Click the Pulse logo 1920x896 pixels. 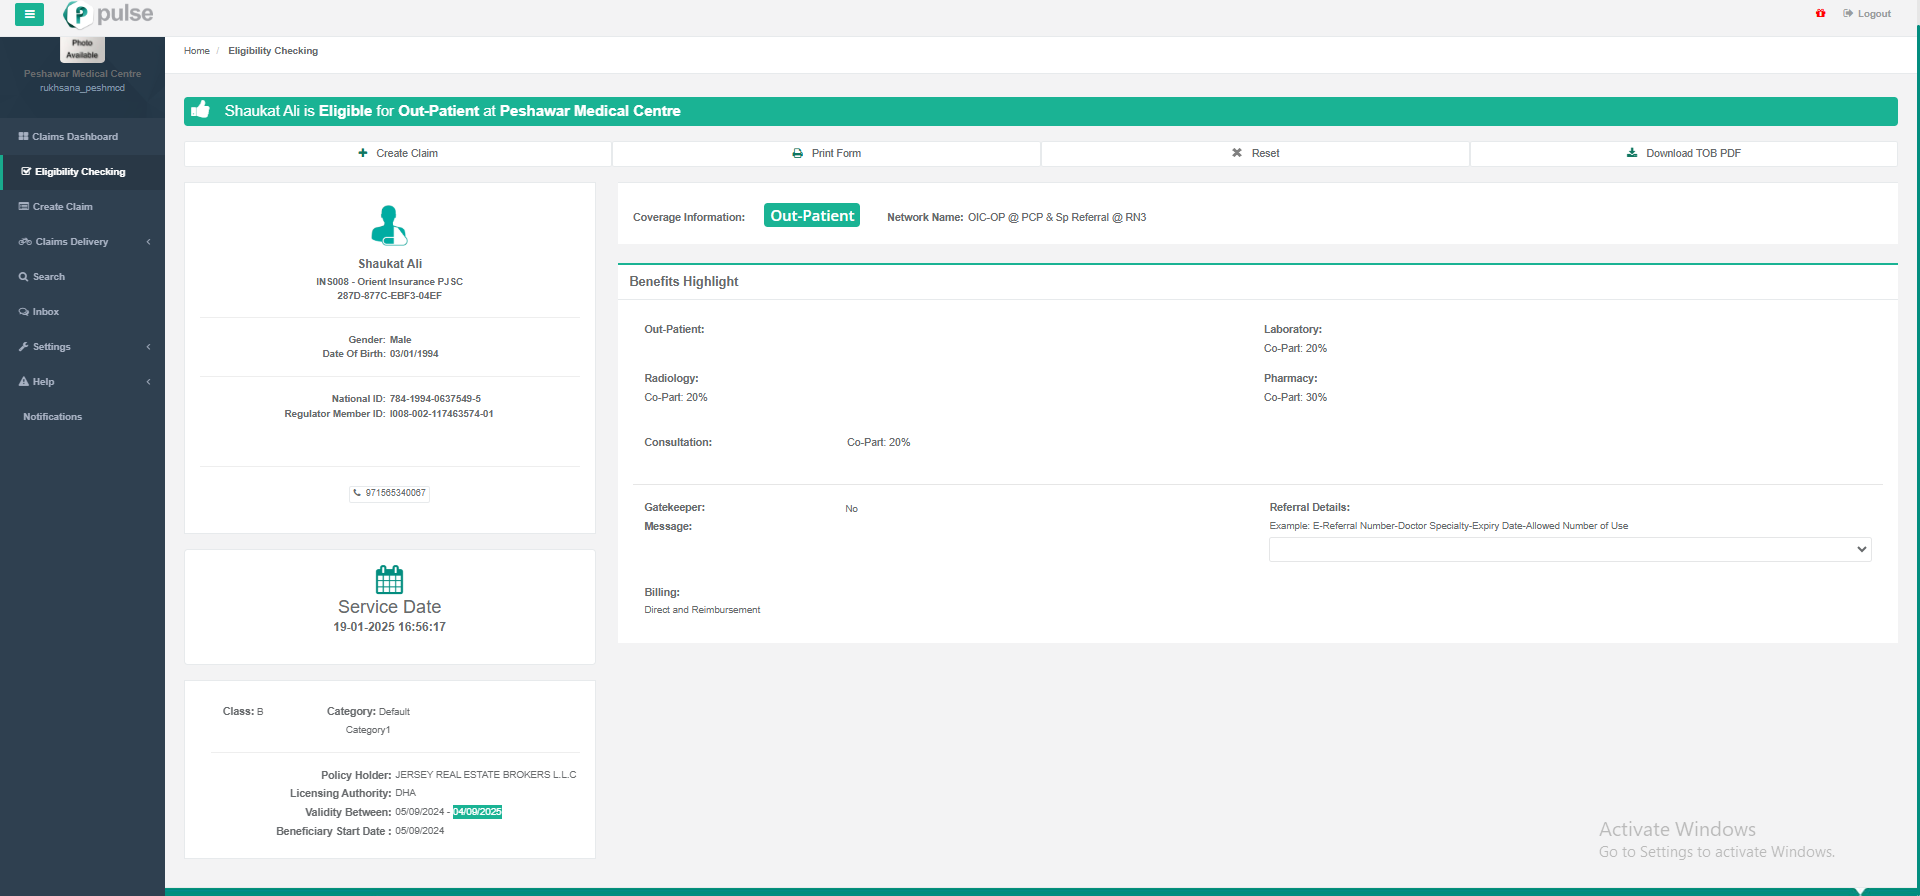click(108, 14)
